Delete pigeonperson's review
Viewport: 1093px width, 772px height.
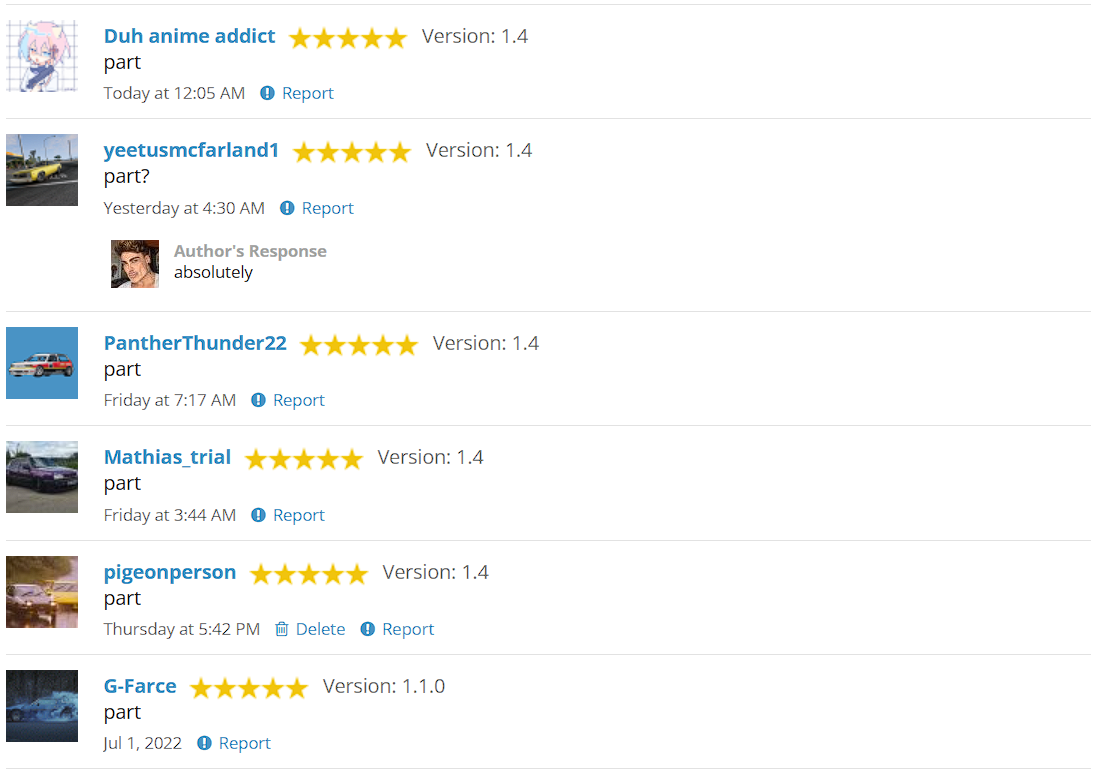pos(310,629)
